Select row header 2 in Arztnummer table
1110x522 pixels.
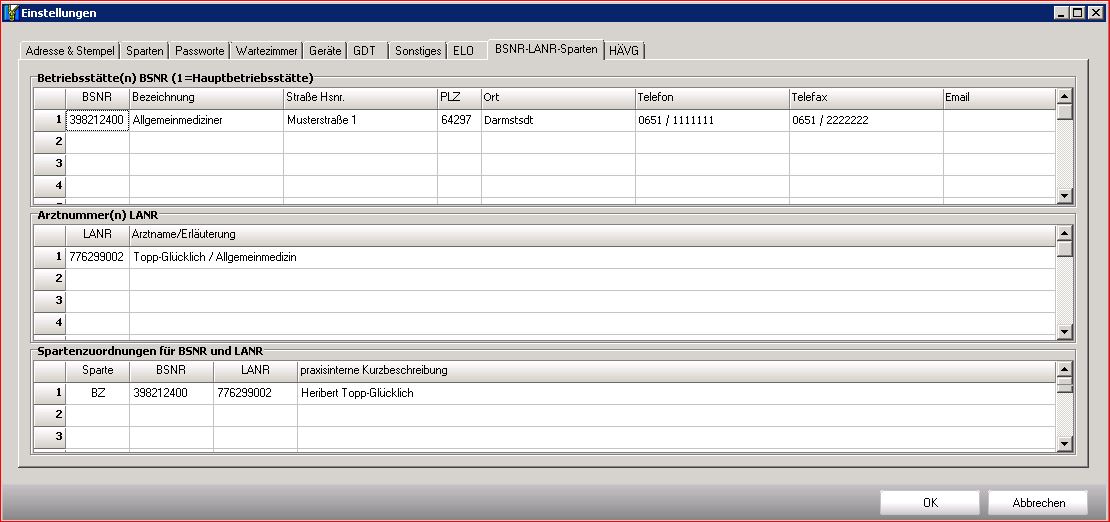tap(50, 278)
